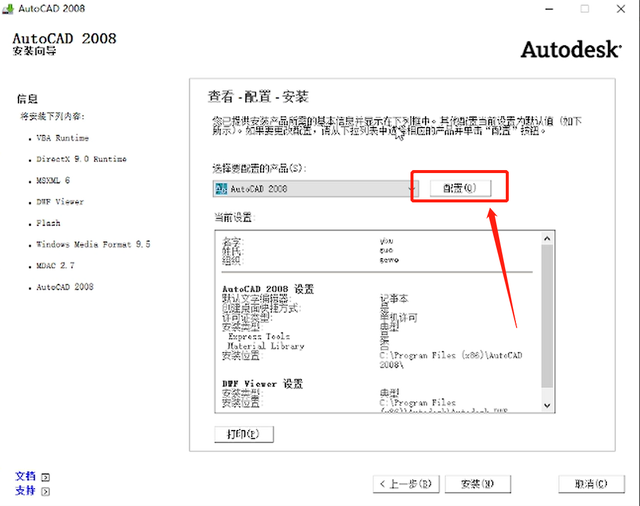The width and height of the screenshot is (640, 506).
Task: Minimize the AutoCAD 2008 installer window
Action: click(549, 9)
